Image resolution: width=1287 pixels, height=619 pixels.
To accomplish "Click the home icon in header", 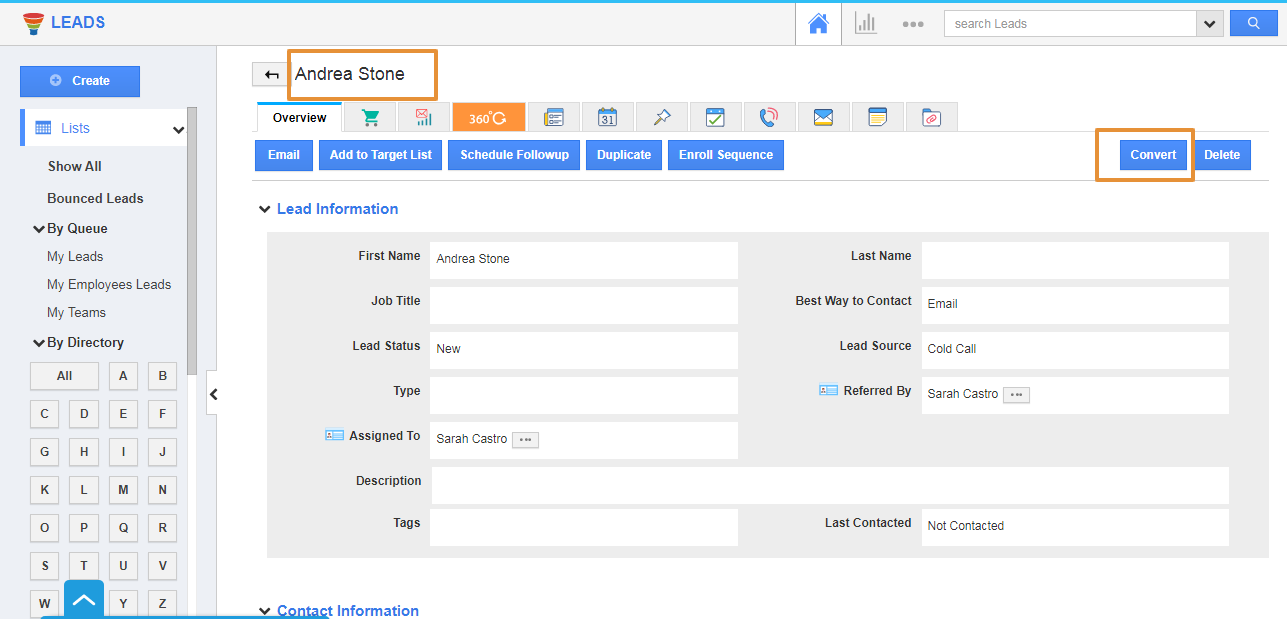I will (x=818, y=24).
